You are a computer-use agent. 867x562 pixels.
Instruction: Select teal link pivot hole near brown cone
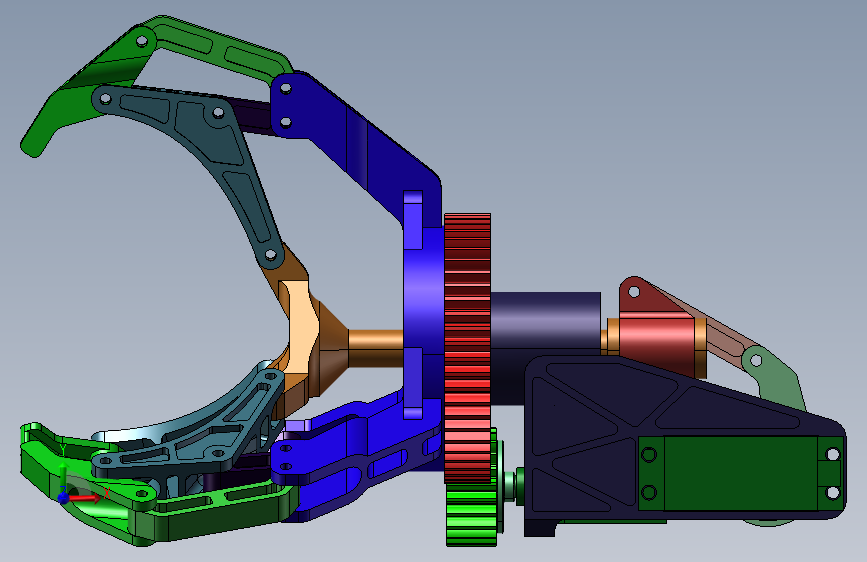271,255
